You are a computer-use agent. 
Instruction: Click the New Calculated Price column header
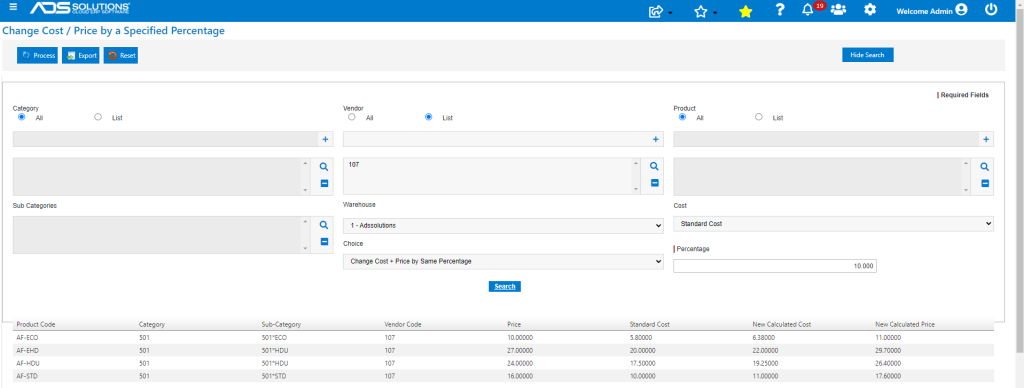coord(905,324)
